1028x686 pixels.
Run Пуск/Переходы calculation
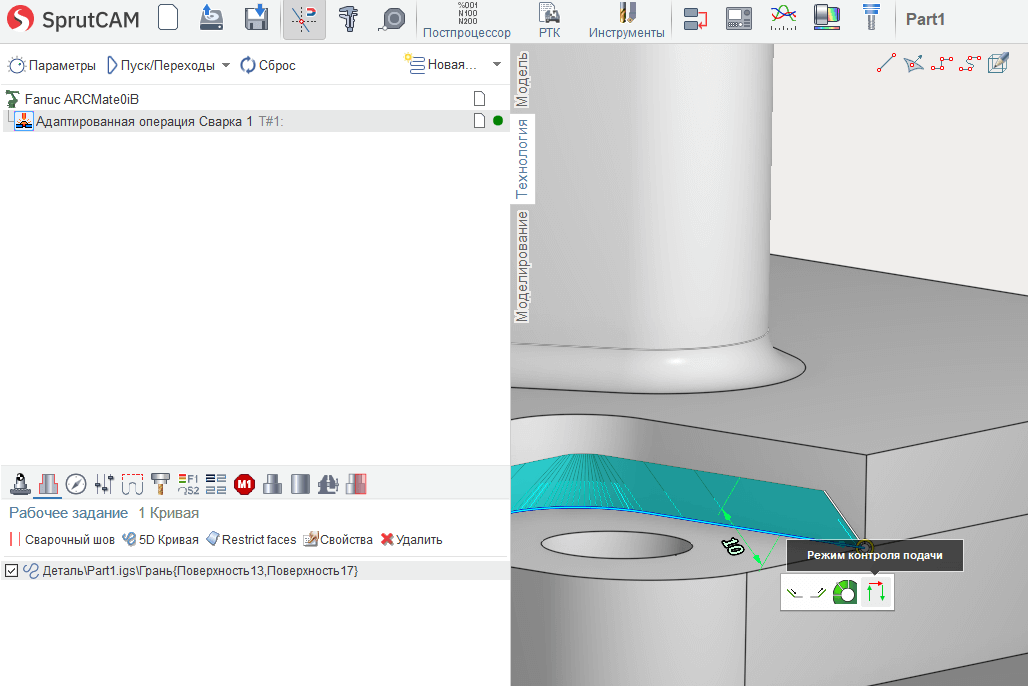coord(161,65)
